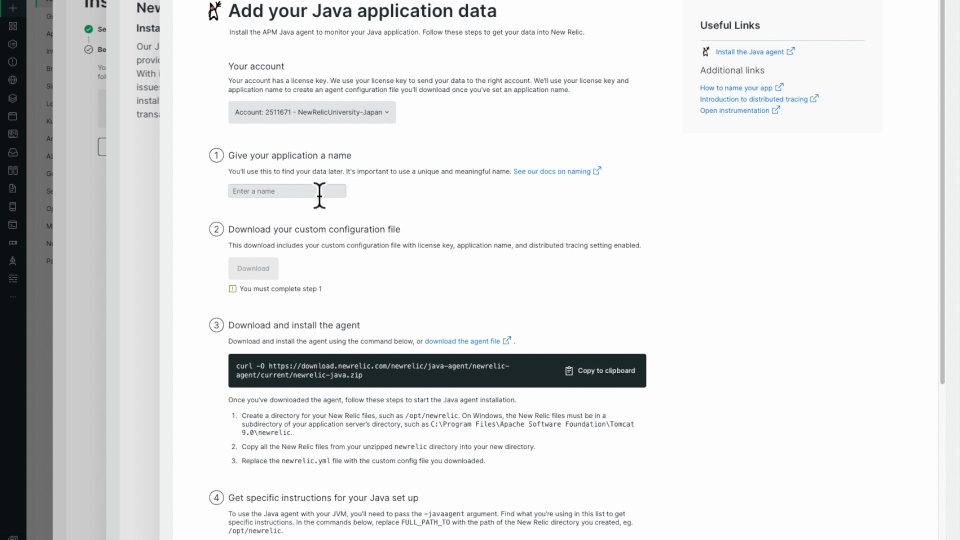The image size is (960, 540).
Task: Open Install the Java agent link
Action: [749, 52]
